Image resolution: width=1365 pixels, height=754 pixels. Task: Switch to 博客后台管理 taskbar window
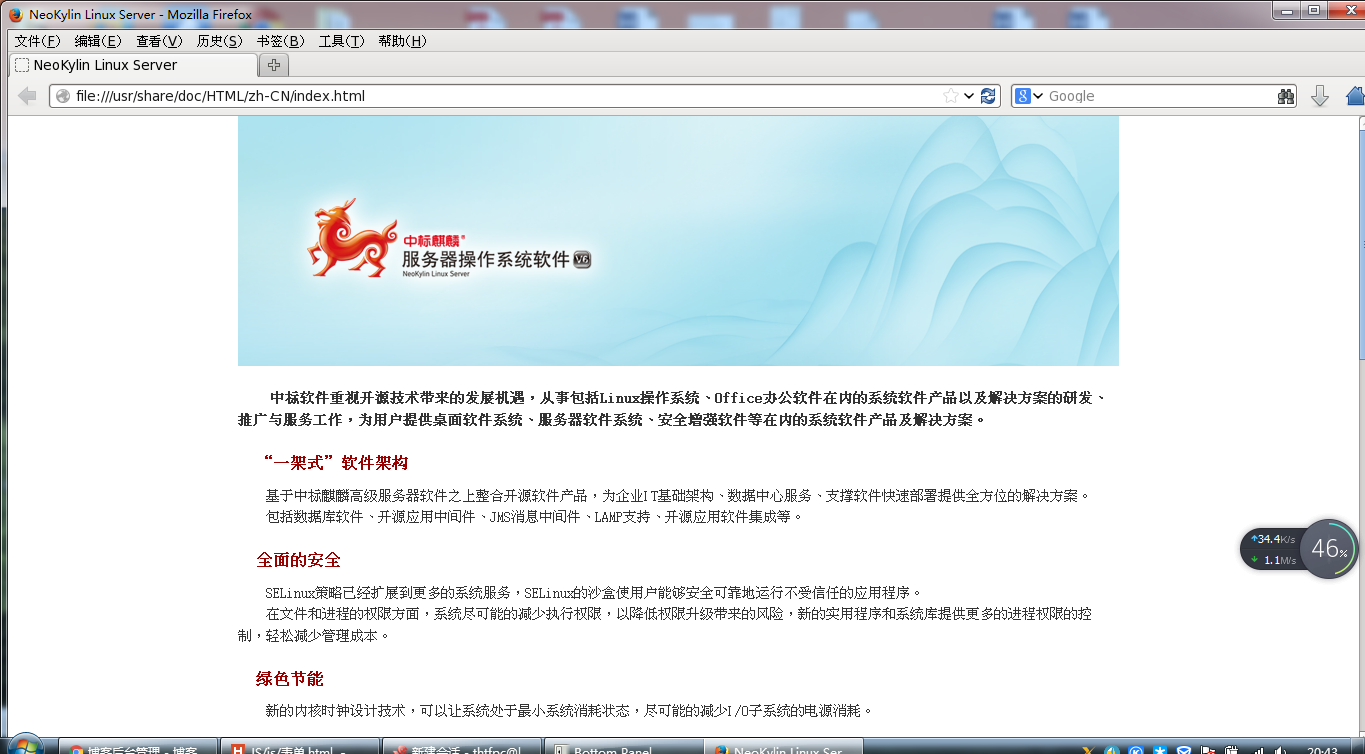[x=138, y=749]
